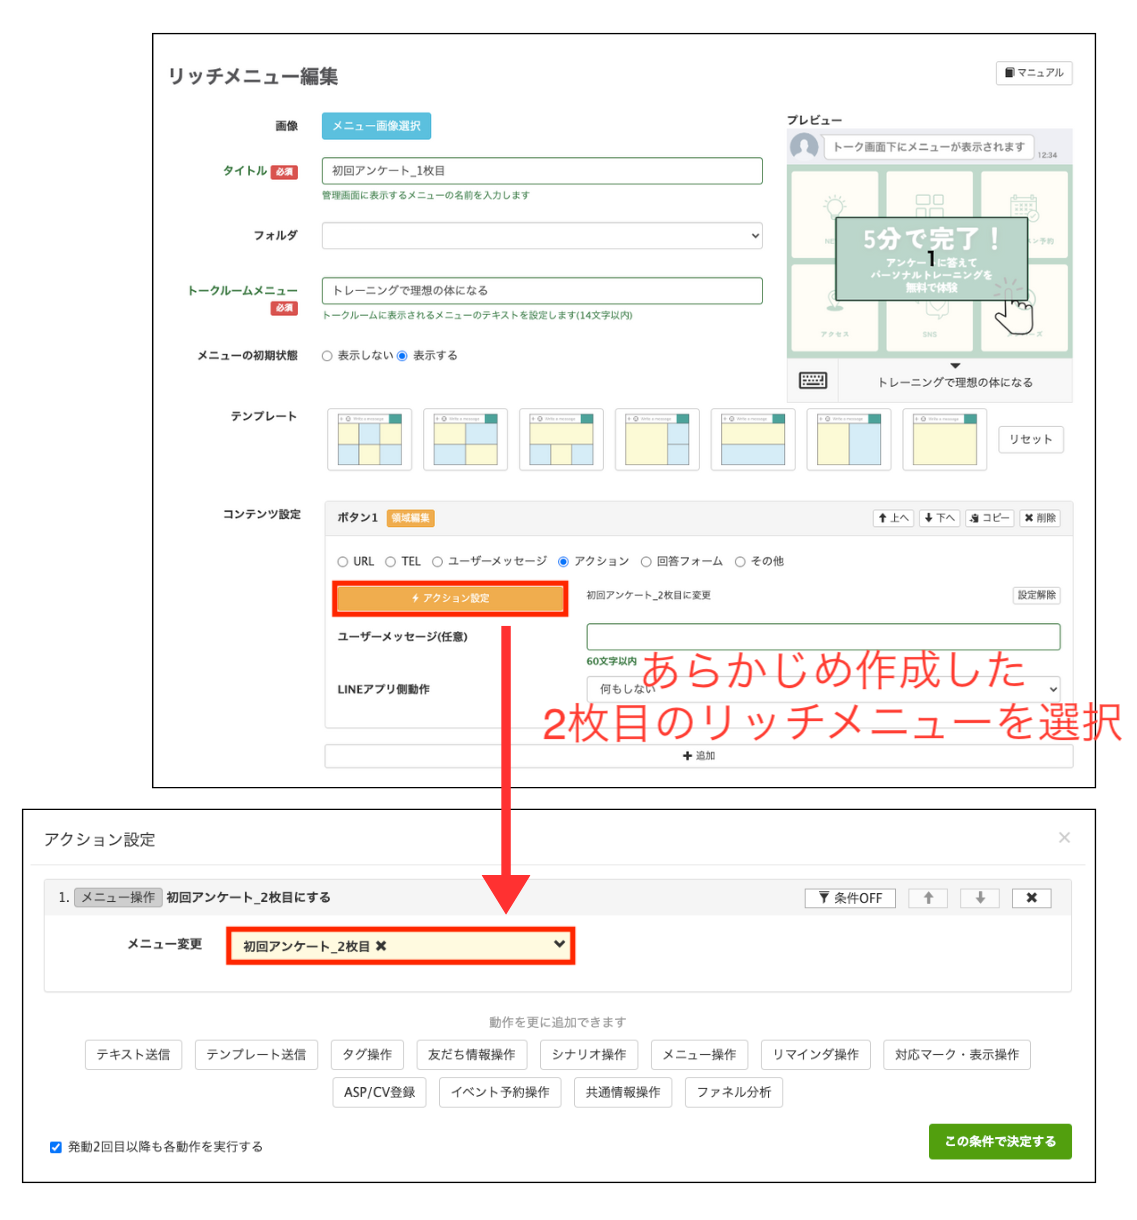The height and width of the screenshot is (1220, 1137).
Task: Click the タグ操作 action option
Action: pos(367,1055)
